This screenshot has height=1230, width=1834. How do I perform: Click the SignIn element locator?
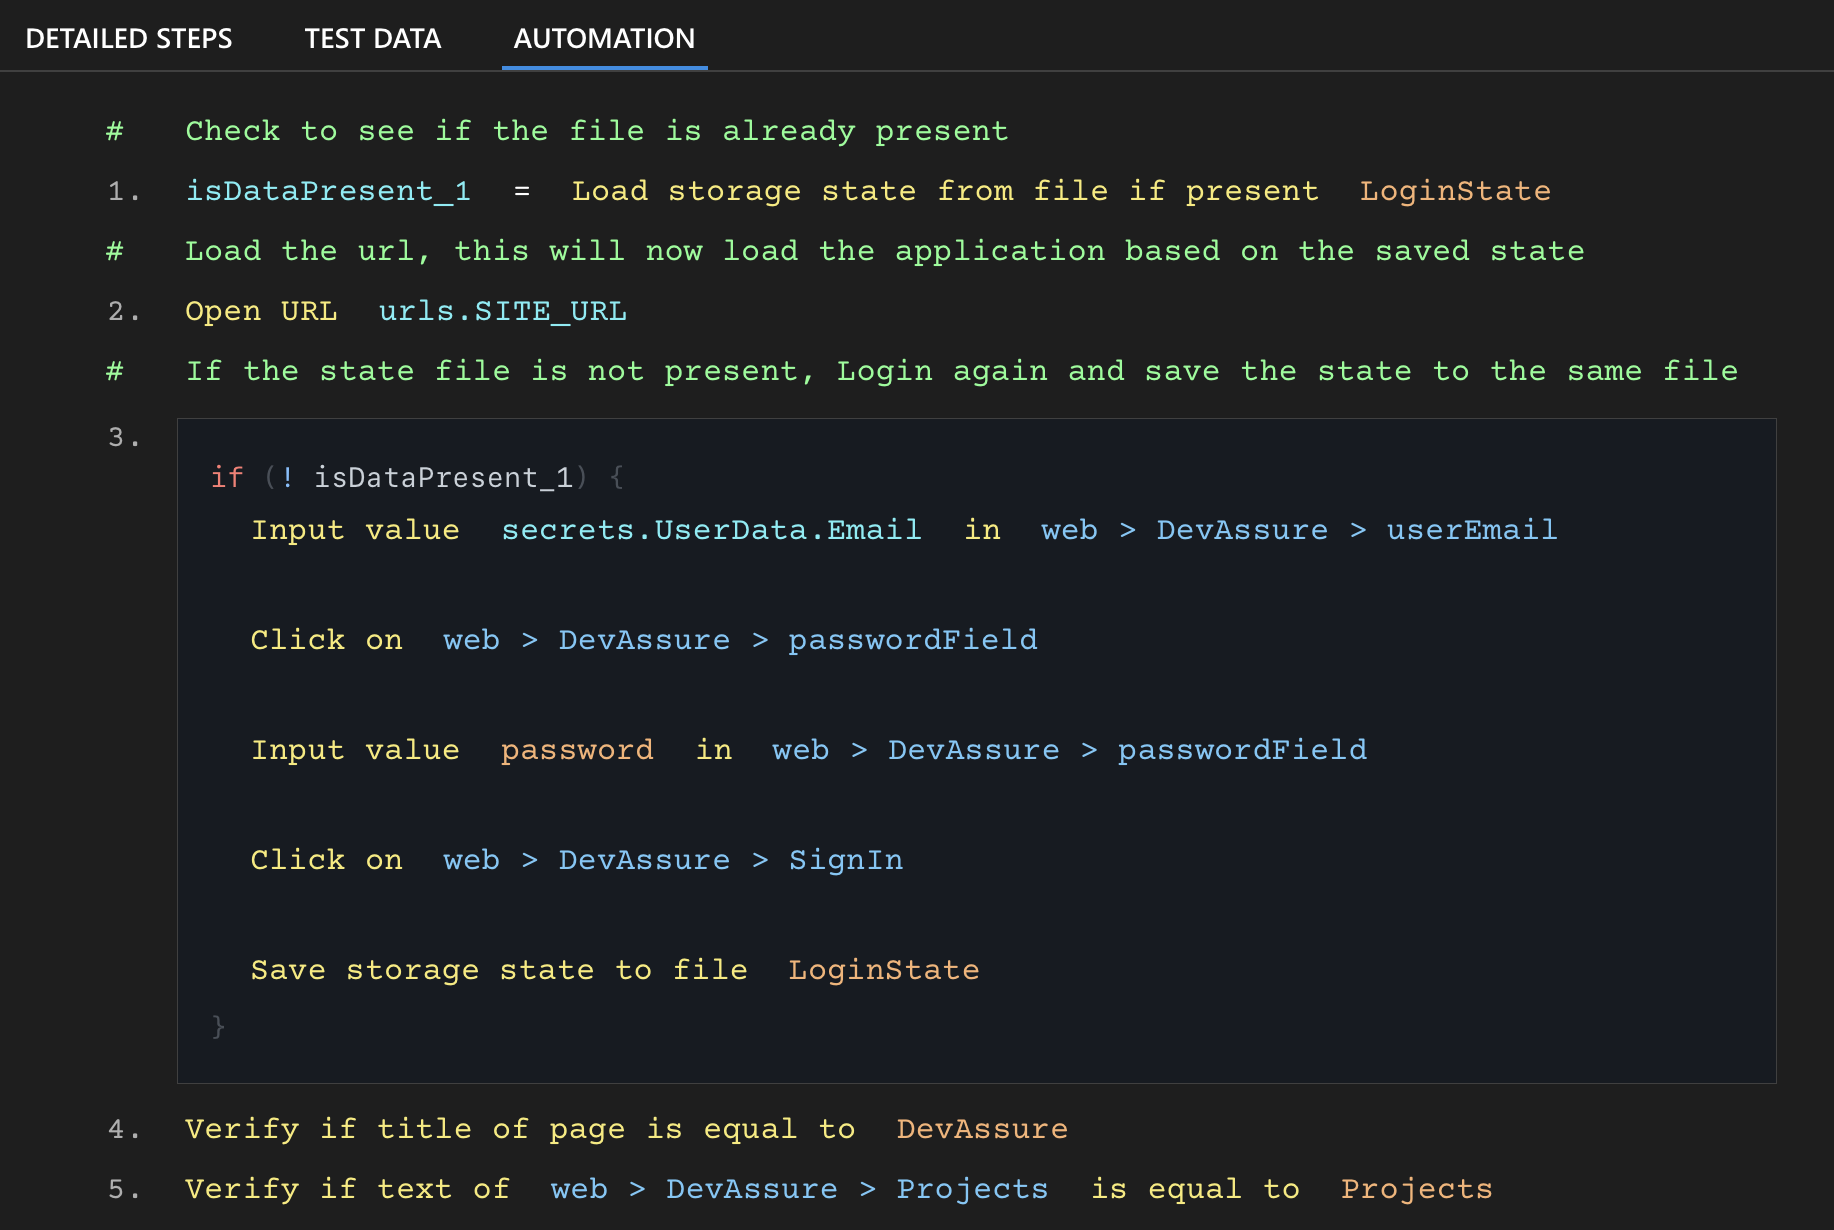point(846,859)
